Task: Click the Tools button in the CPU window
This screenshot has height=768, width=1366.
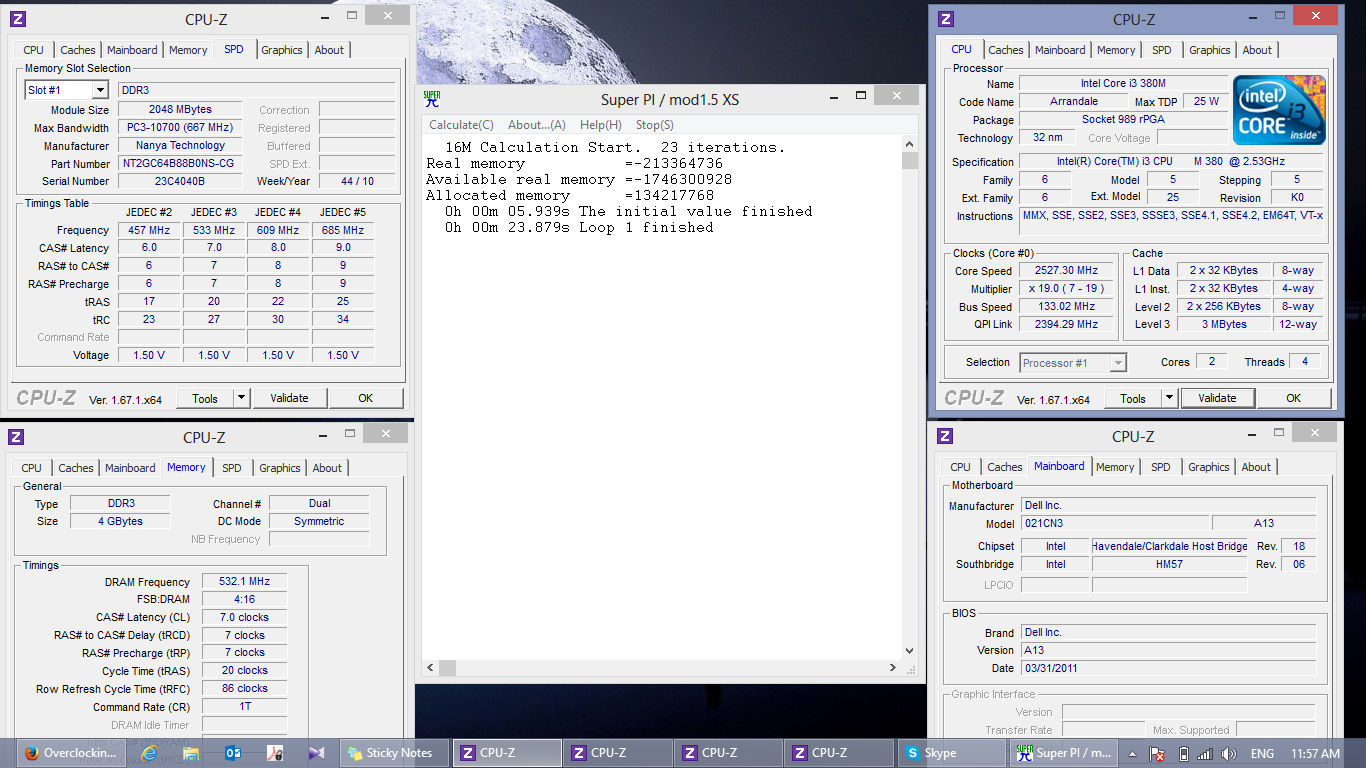Action: tap(1133, 398)
